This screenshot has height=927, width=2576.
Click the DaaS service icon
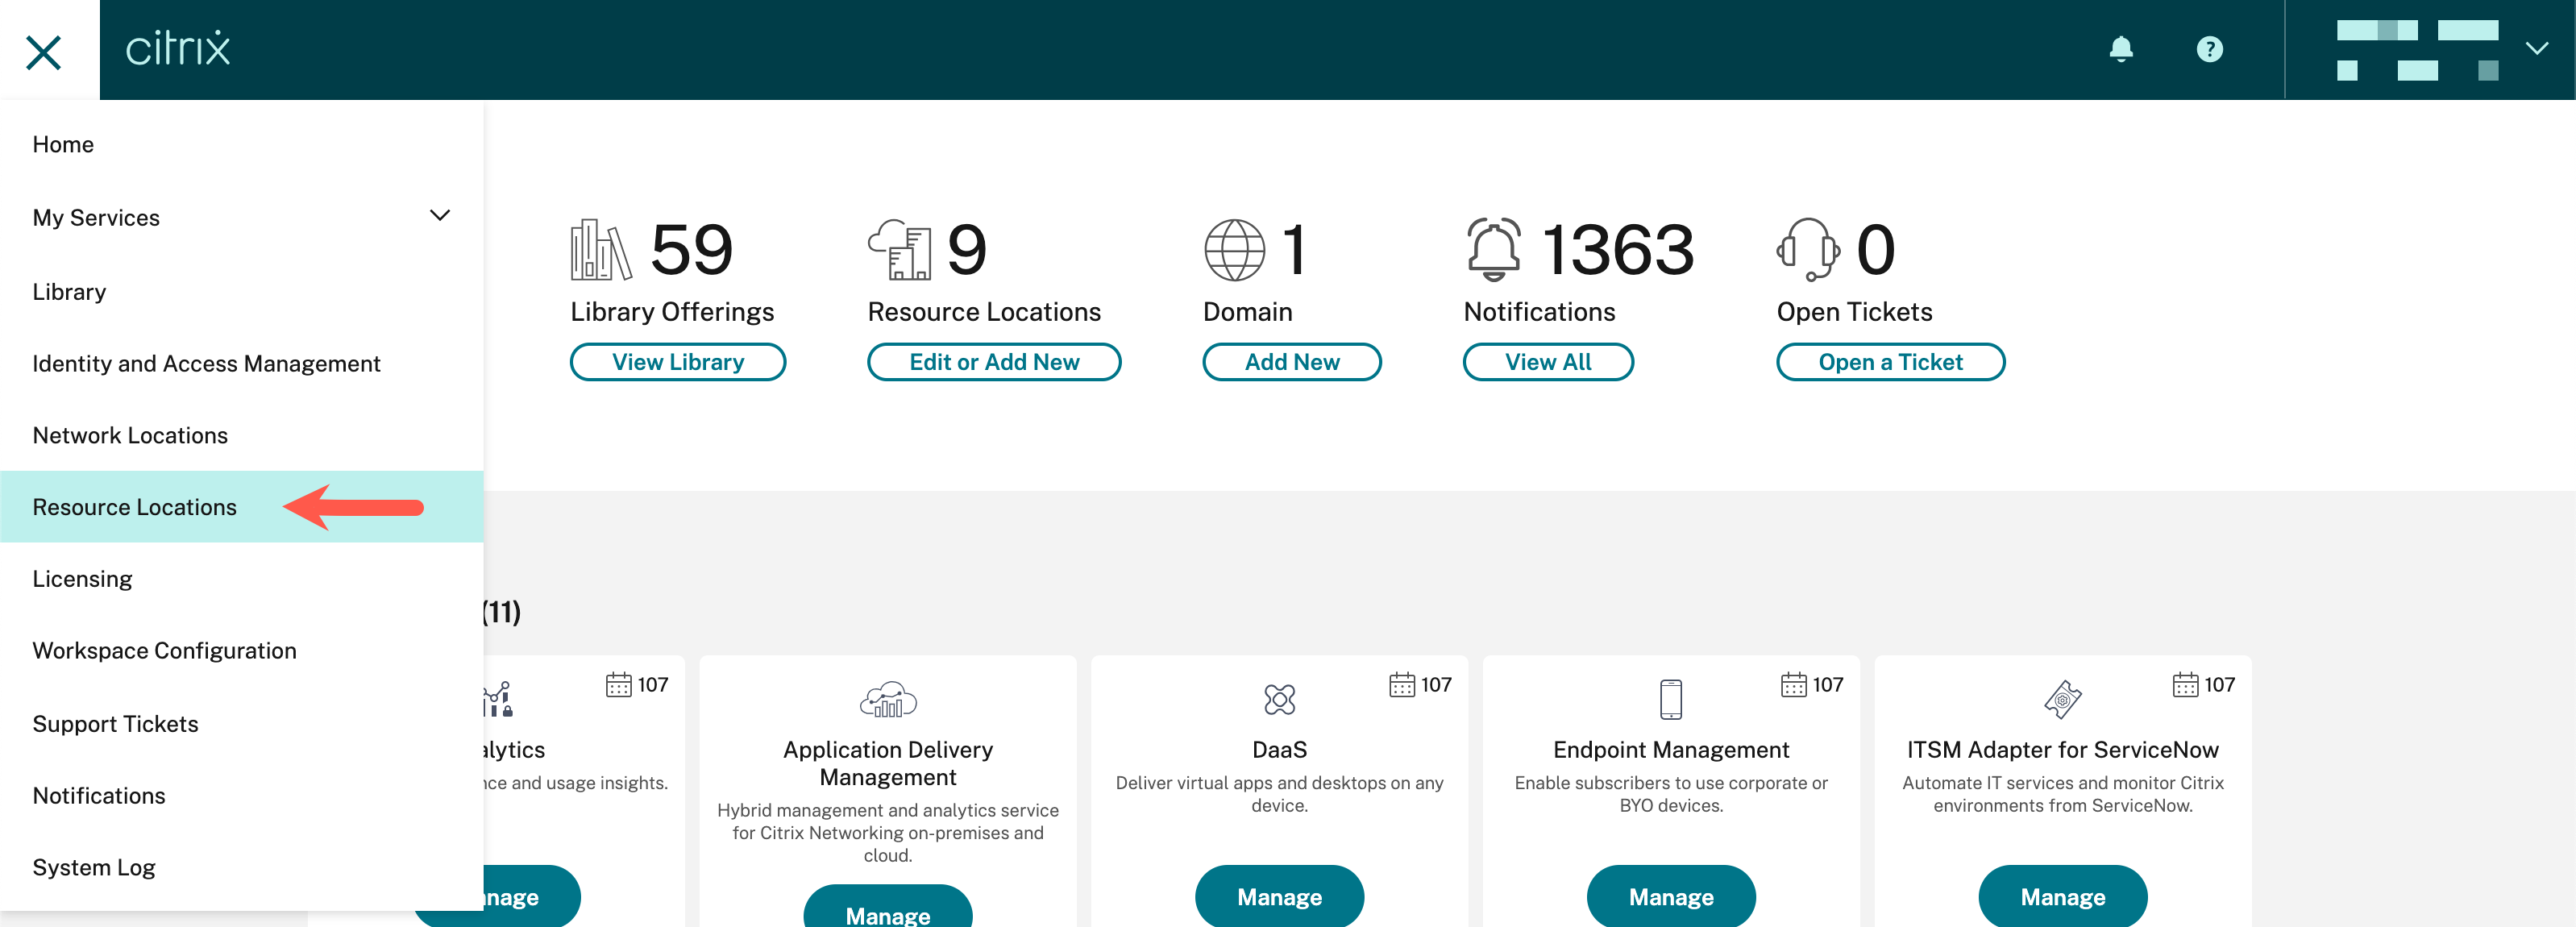[x=1279, y=699]
